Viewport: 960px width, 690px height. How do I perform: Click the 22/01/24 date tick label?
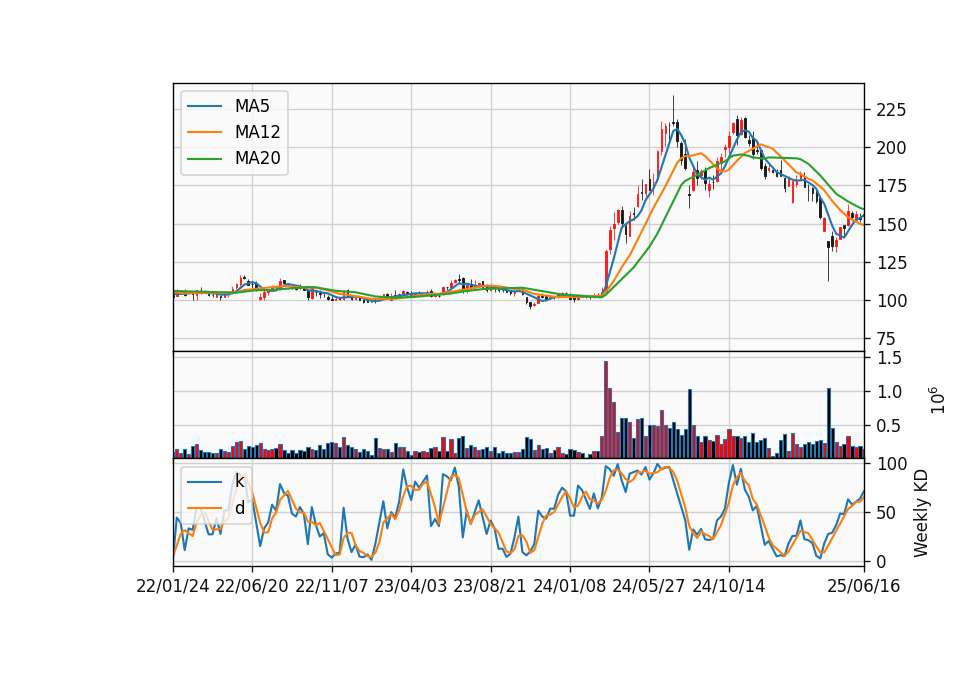[173, 586]
